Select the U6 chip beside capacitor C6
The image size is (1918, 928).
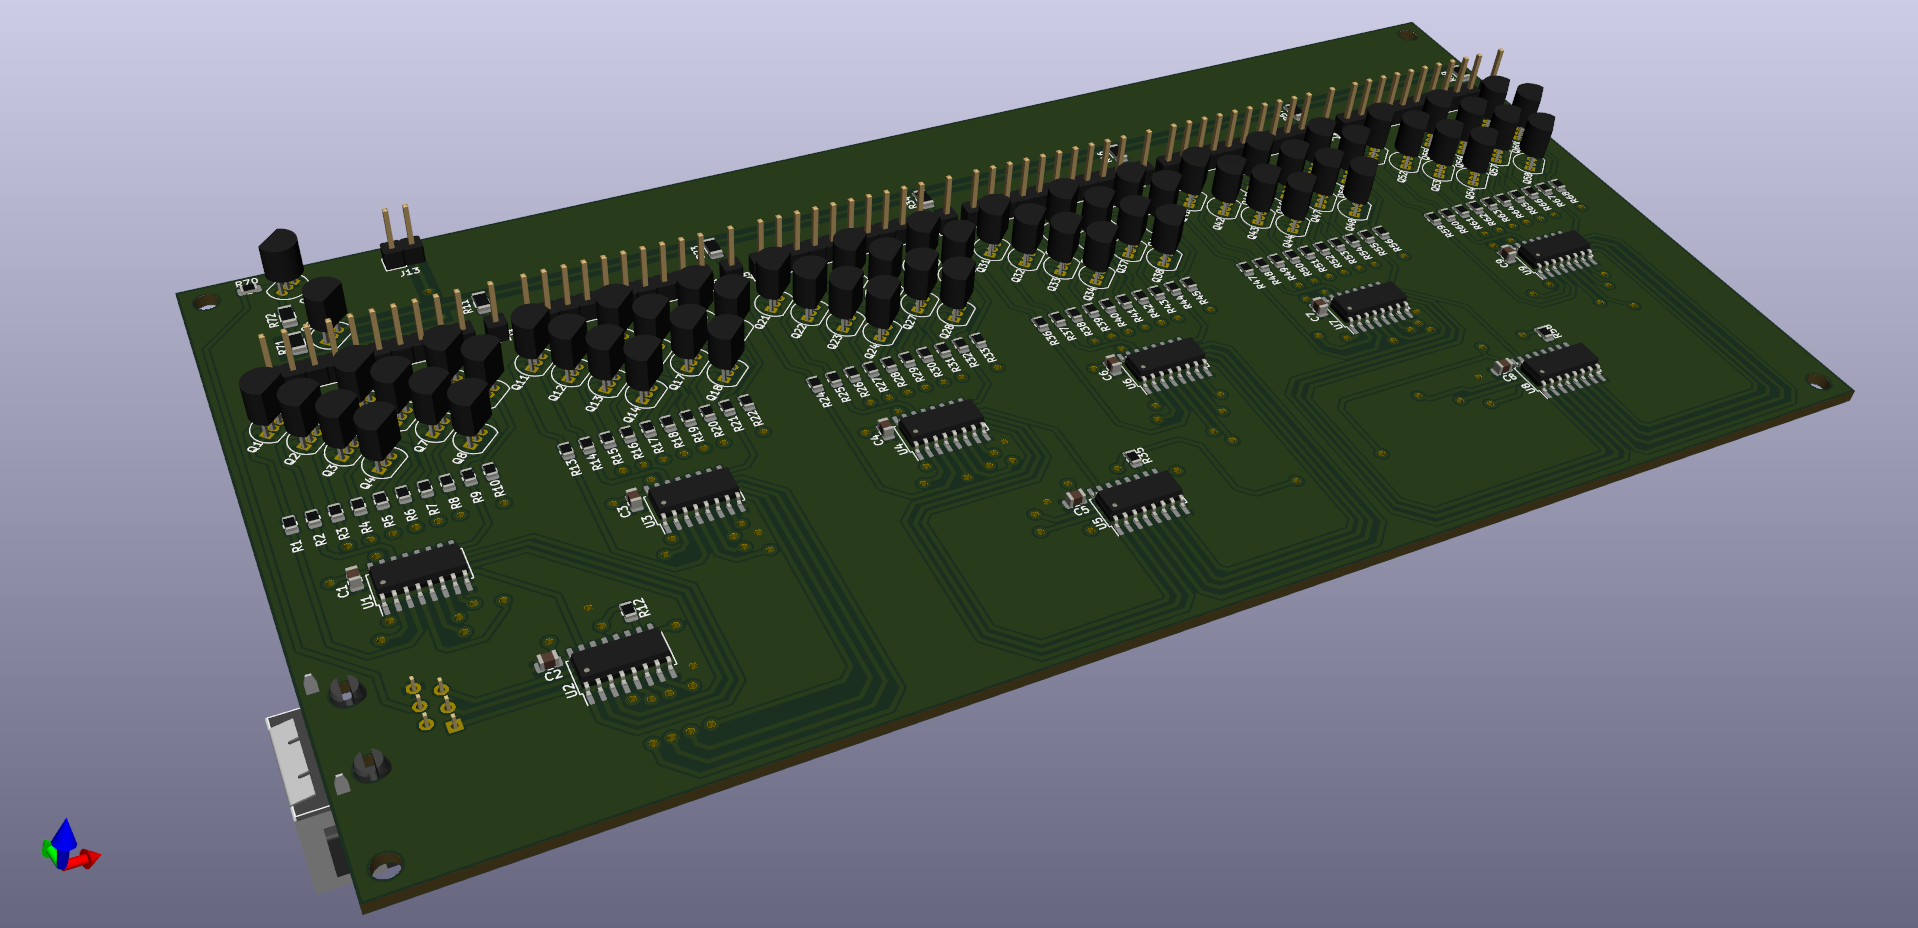1166,363
